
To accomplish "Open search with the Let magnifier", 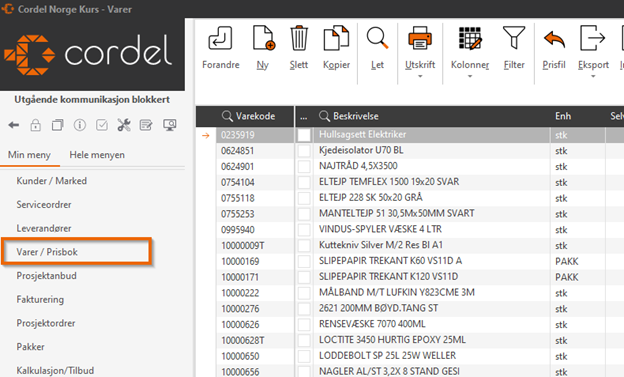I will coord(377,39).
